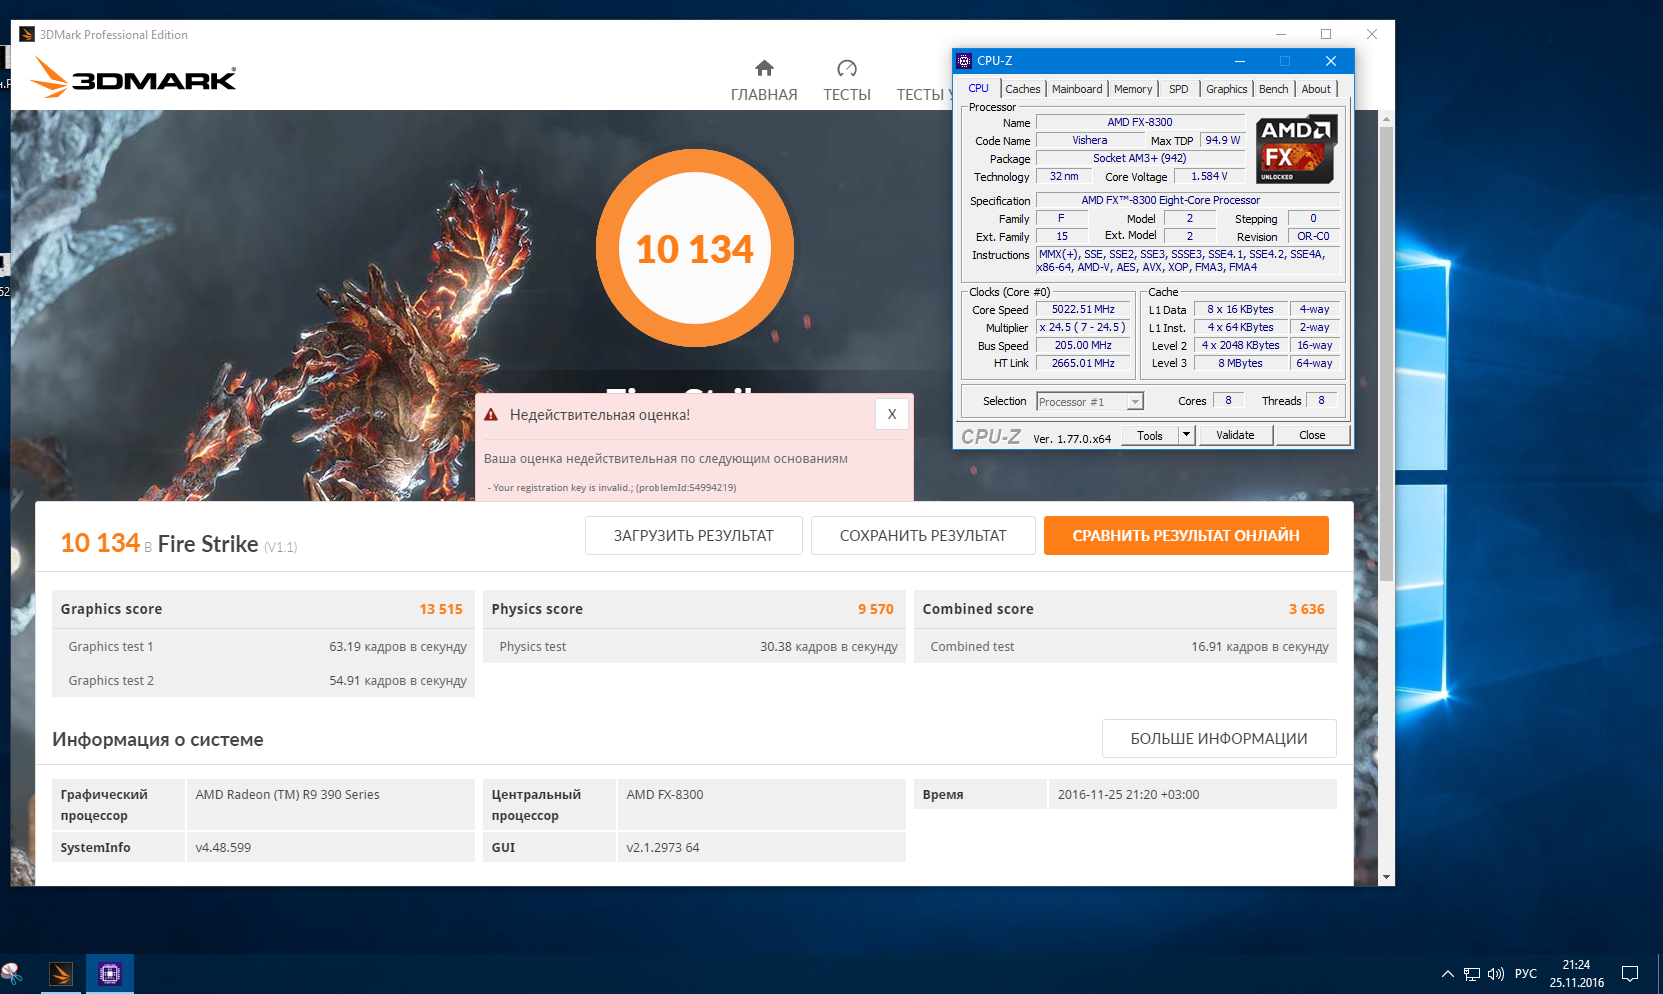
Task: Expand the Tools dropdown arrow in CPU-Z
Action: click(1187, 435)
